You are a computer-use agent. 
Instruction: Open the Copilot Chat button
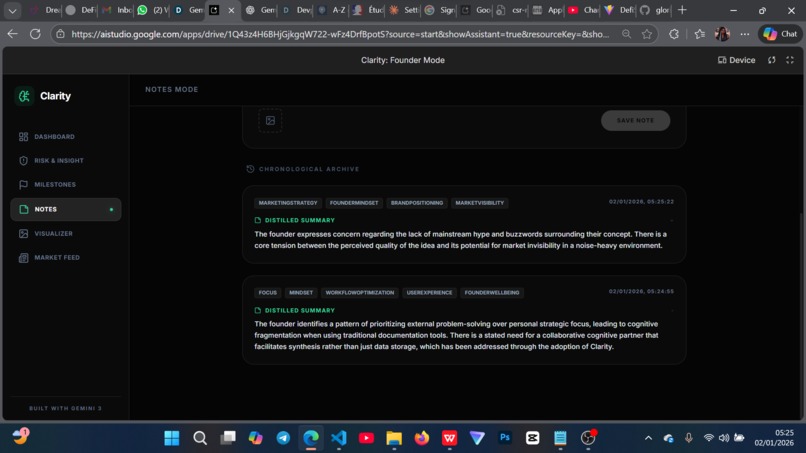(780, 34)
